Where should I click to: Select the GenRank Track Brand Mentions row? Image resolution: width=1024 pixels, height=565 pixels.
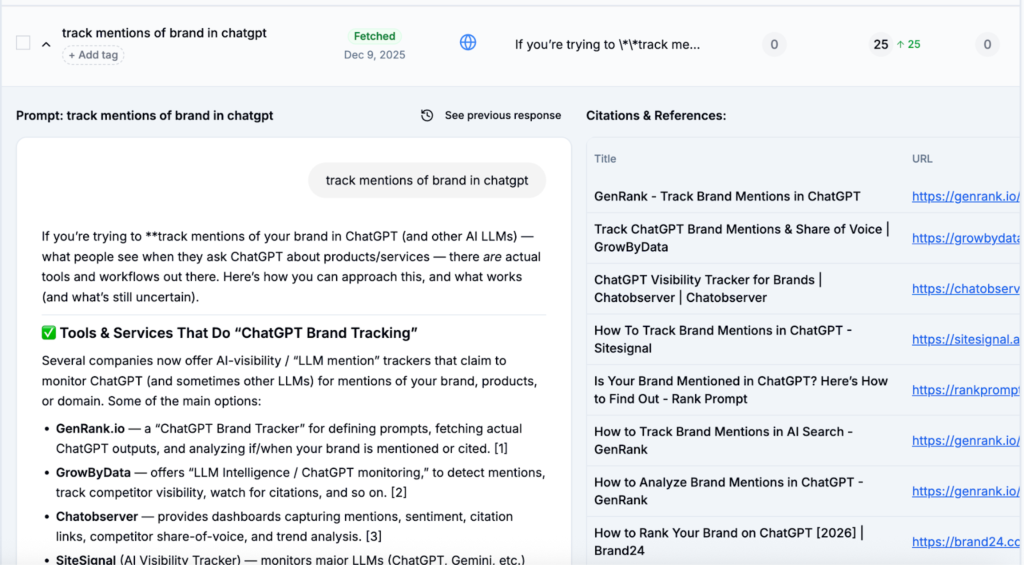(727, 197)
